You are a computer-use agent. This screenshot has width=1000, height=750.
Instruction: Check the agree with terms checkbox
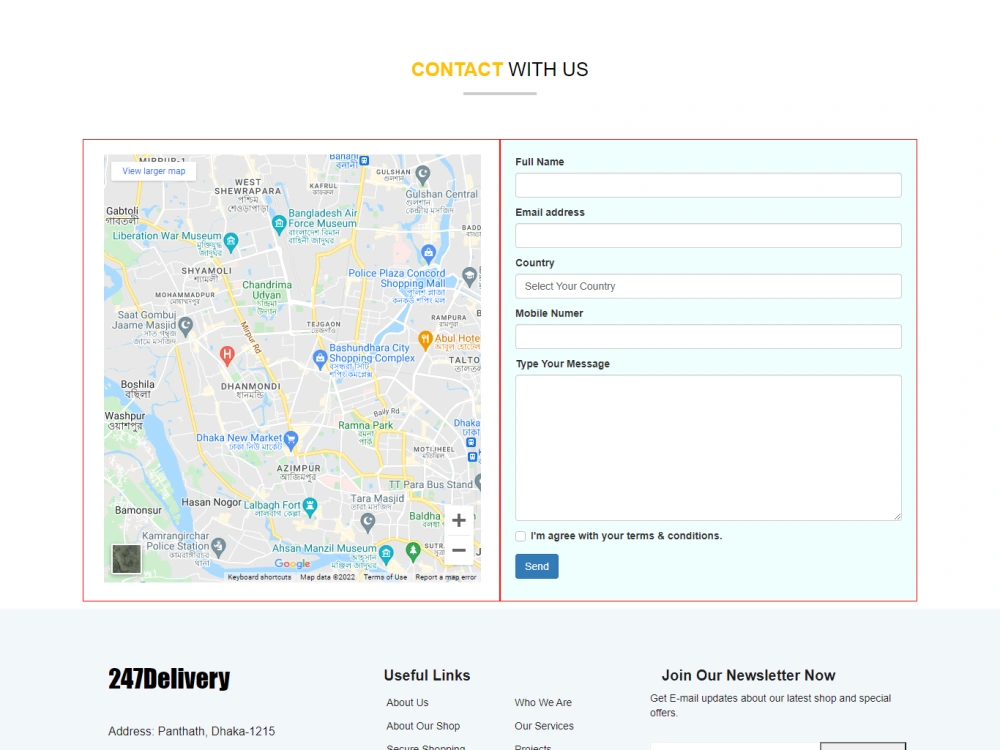coord(520,536)
